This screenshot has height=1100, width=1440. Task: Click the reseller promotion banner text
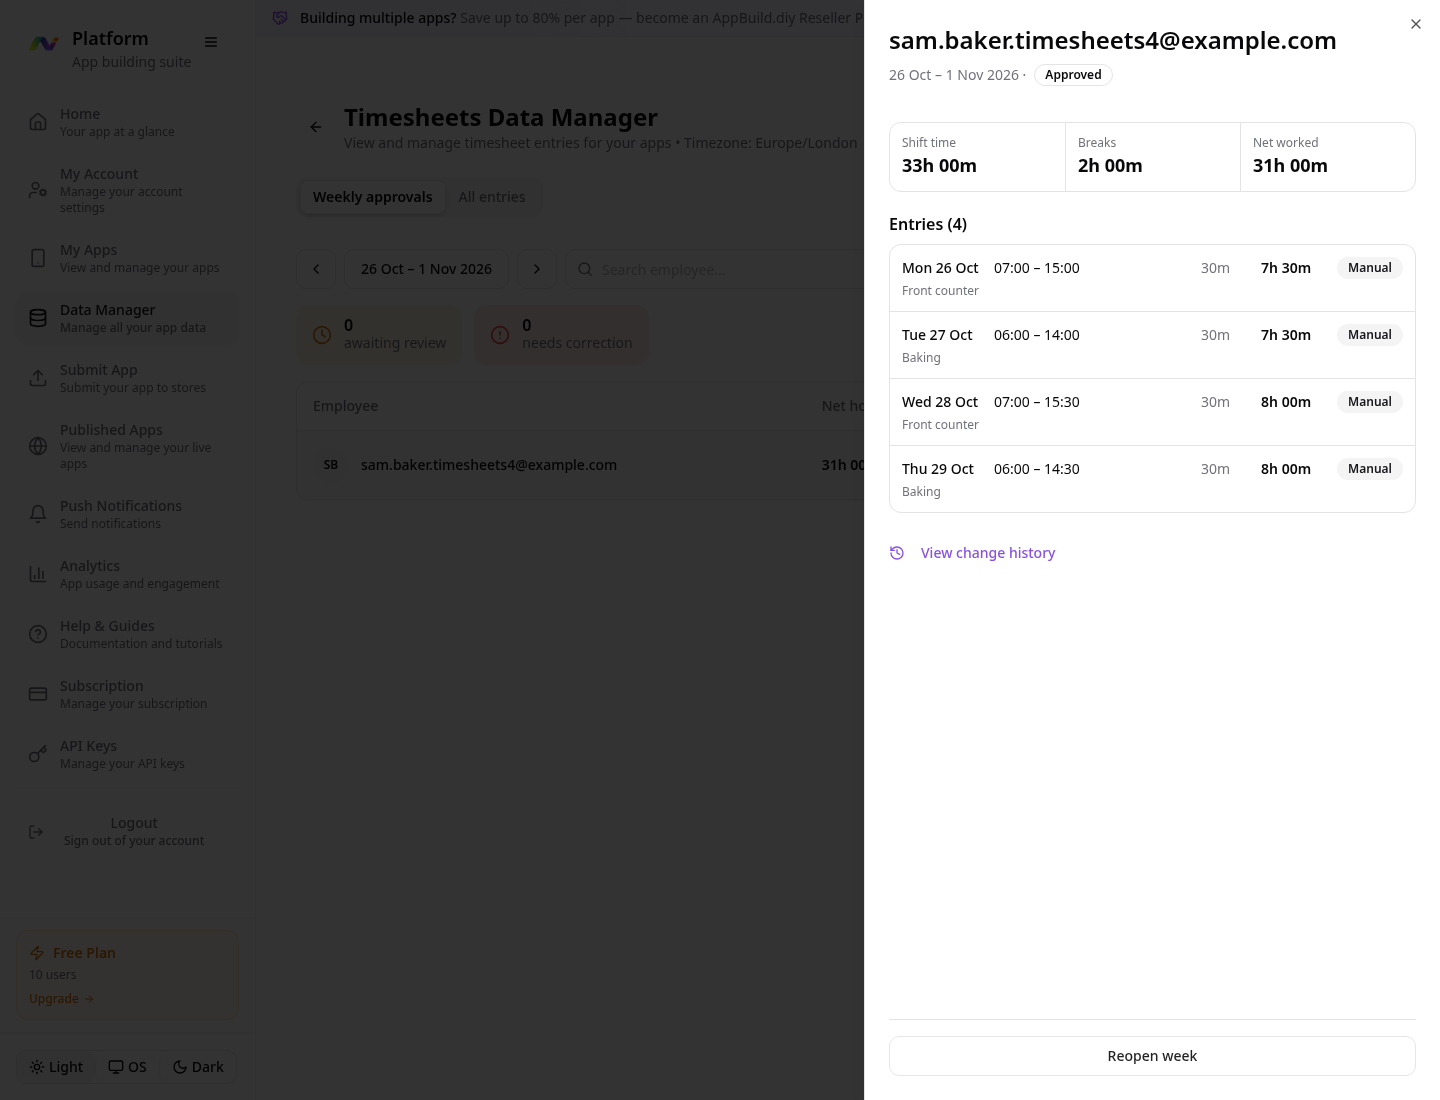tap(580, 18)
